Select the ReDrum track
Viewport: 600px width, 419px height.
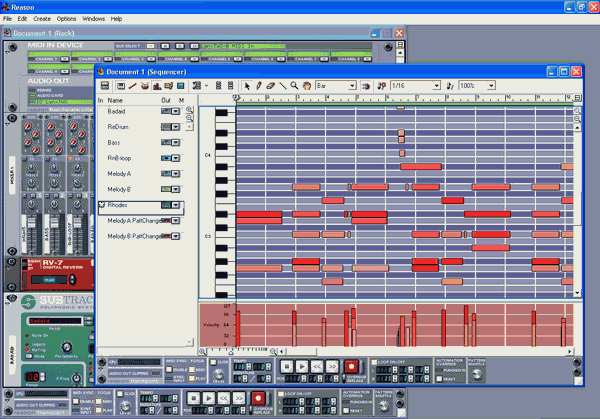click(119, 127)
